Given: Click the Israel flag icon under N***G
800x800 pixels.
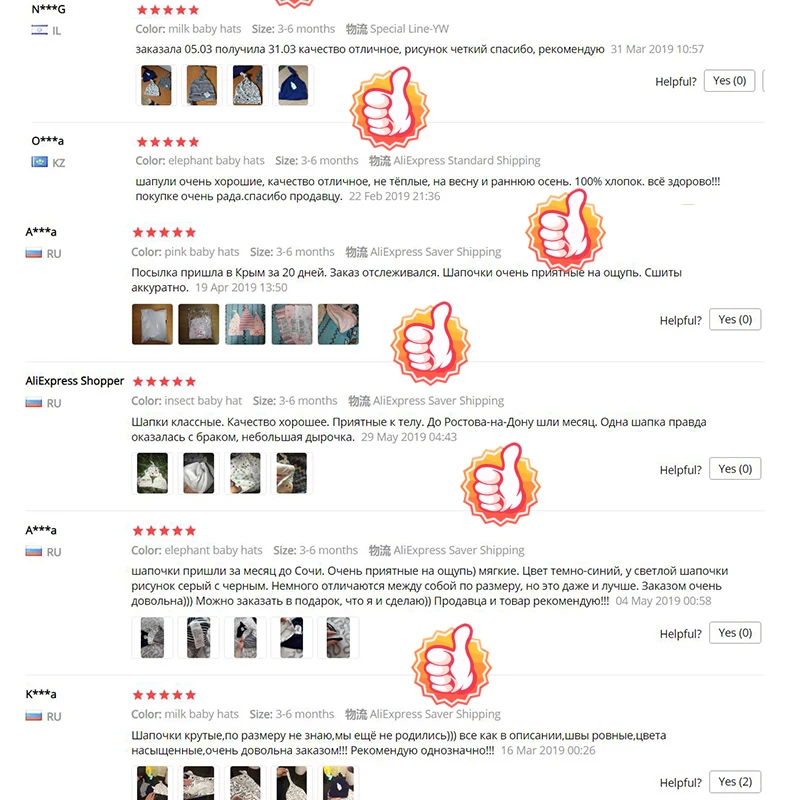Looking at the screenshot, I should [39, 30].
